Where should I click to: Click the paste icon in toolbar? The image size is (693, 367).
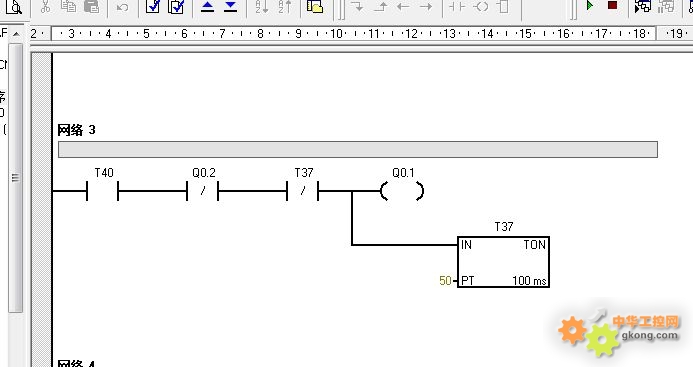tap(91, 6)
